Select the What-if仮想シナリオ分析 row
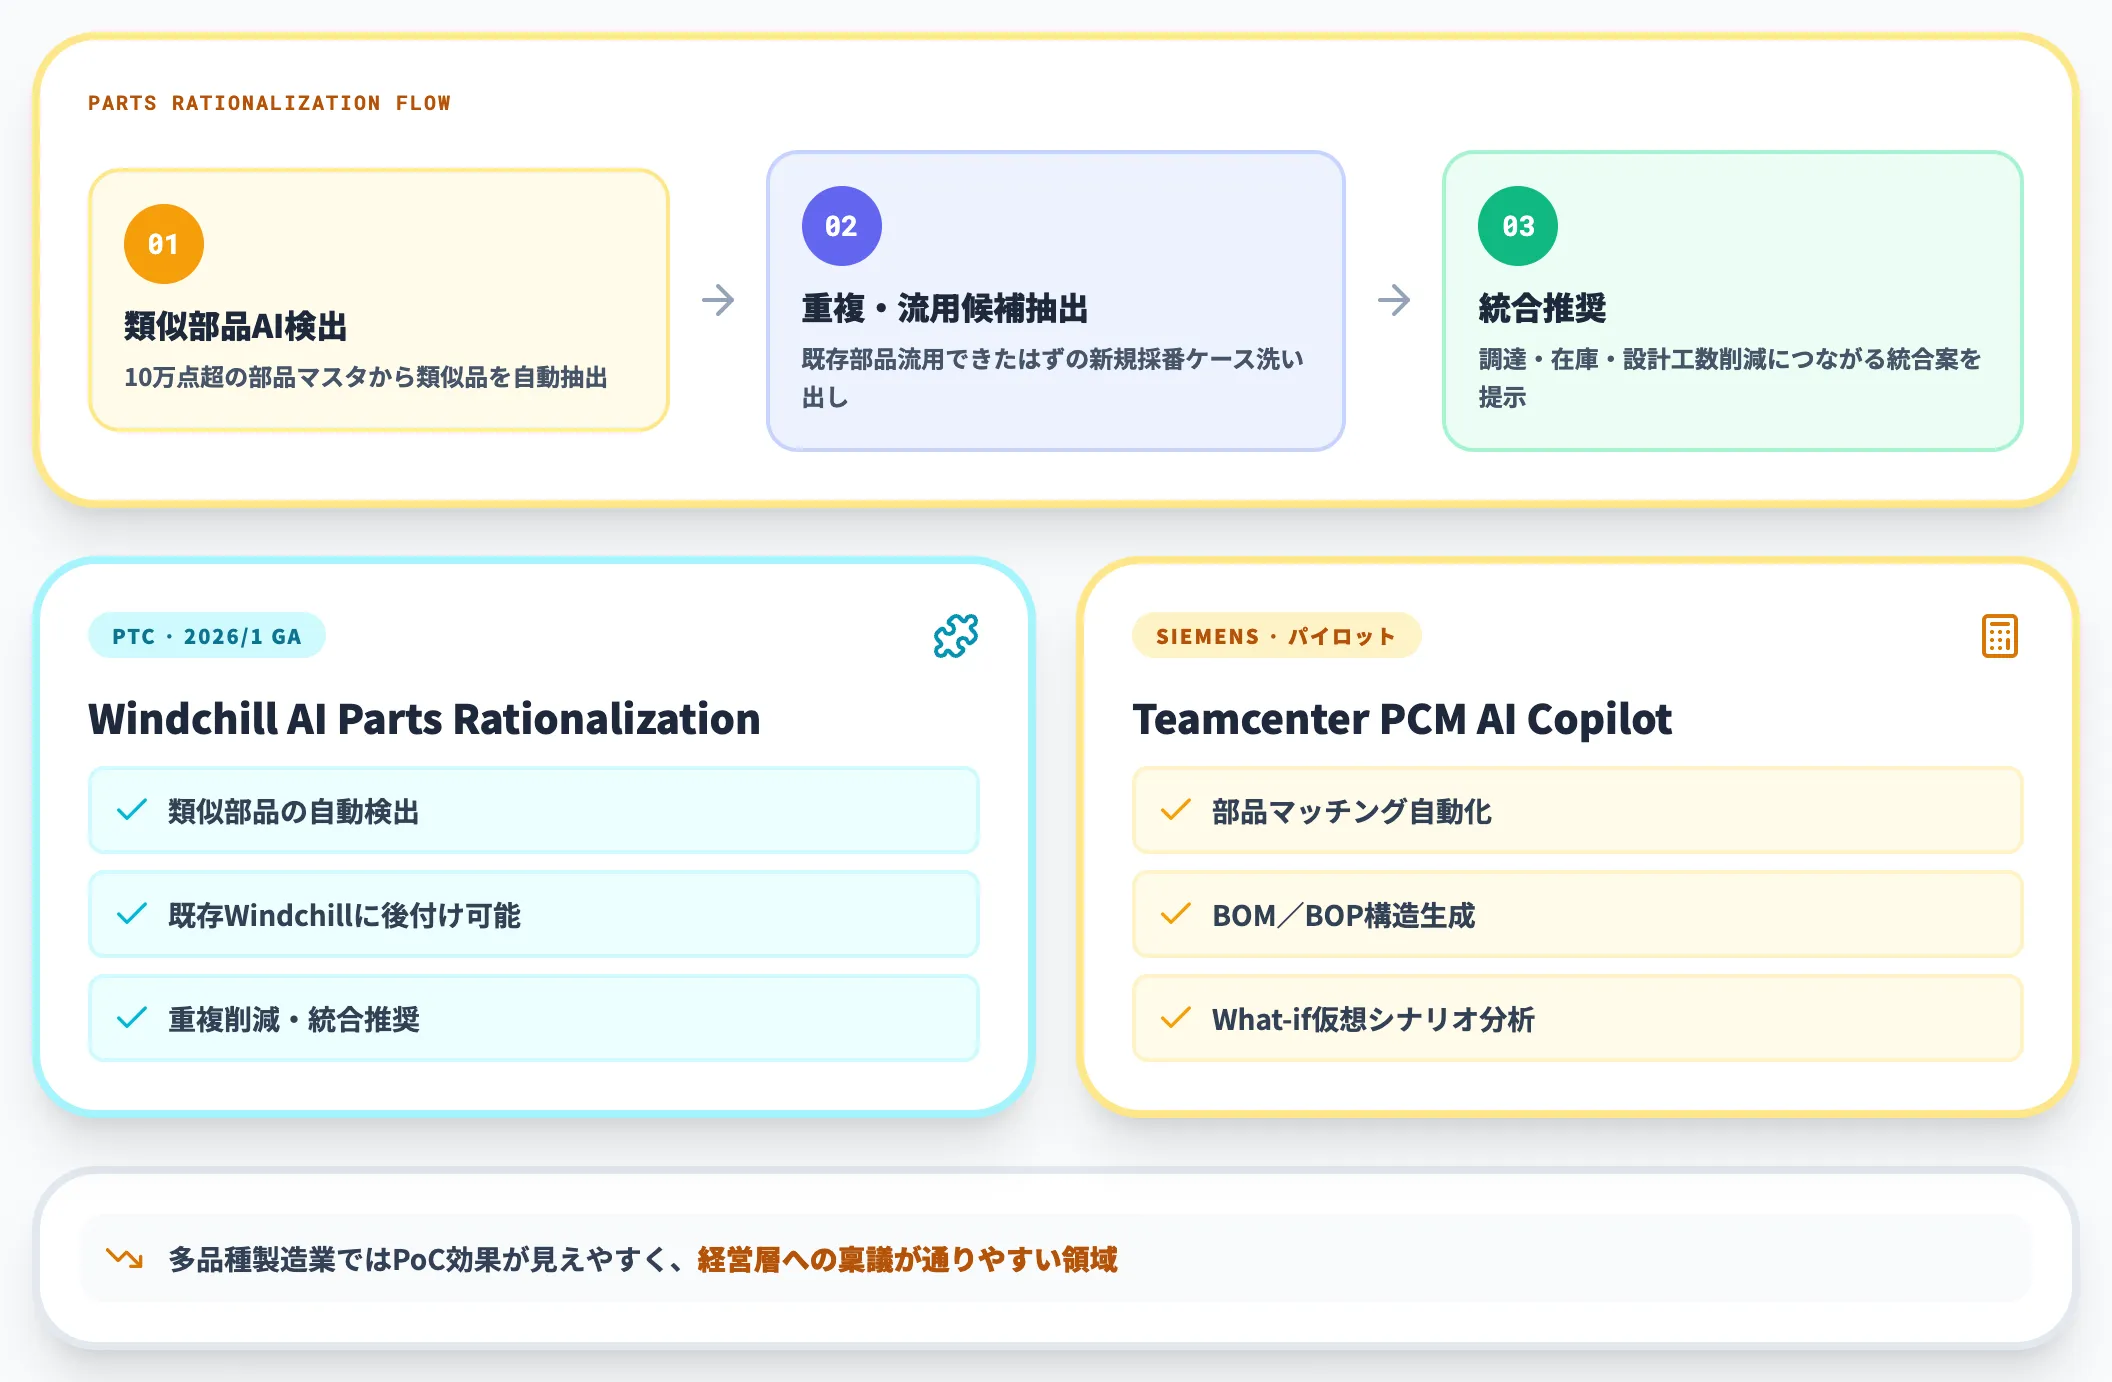Screen dimensions: 2112x1382 pos(1578,1018)
